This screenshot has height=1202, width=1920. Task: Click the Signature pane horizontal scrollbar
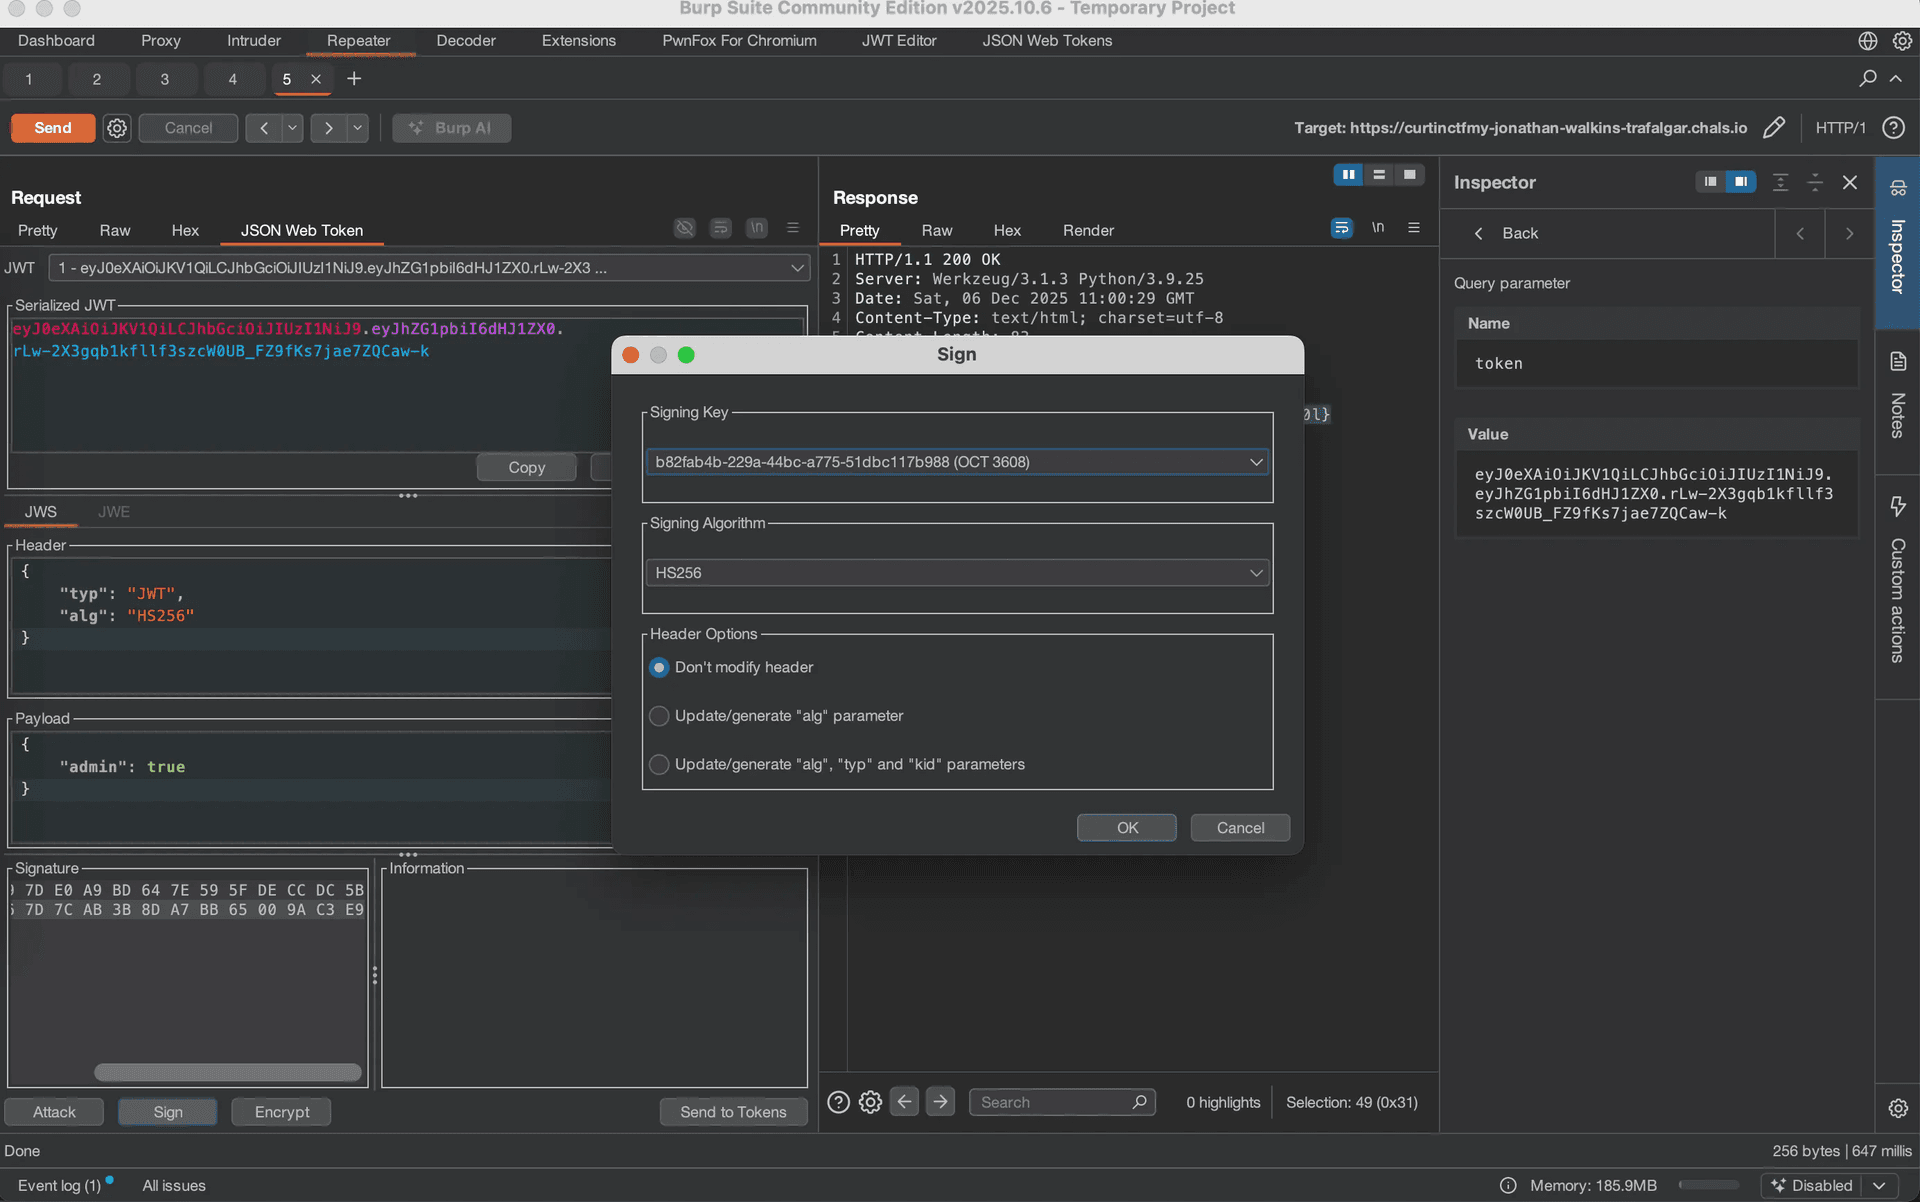click(228, 1072)
